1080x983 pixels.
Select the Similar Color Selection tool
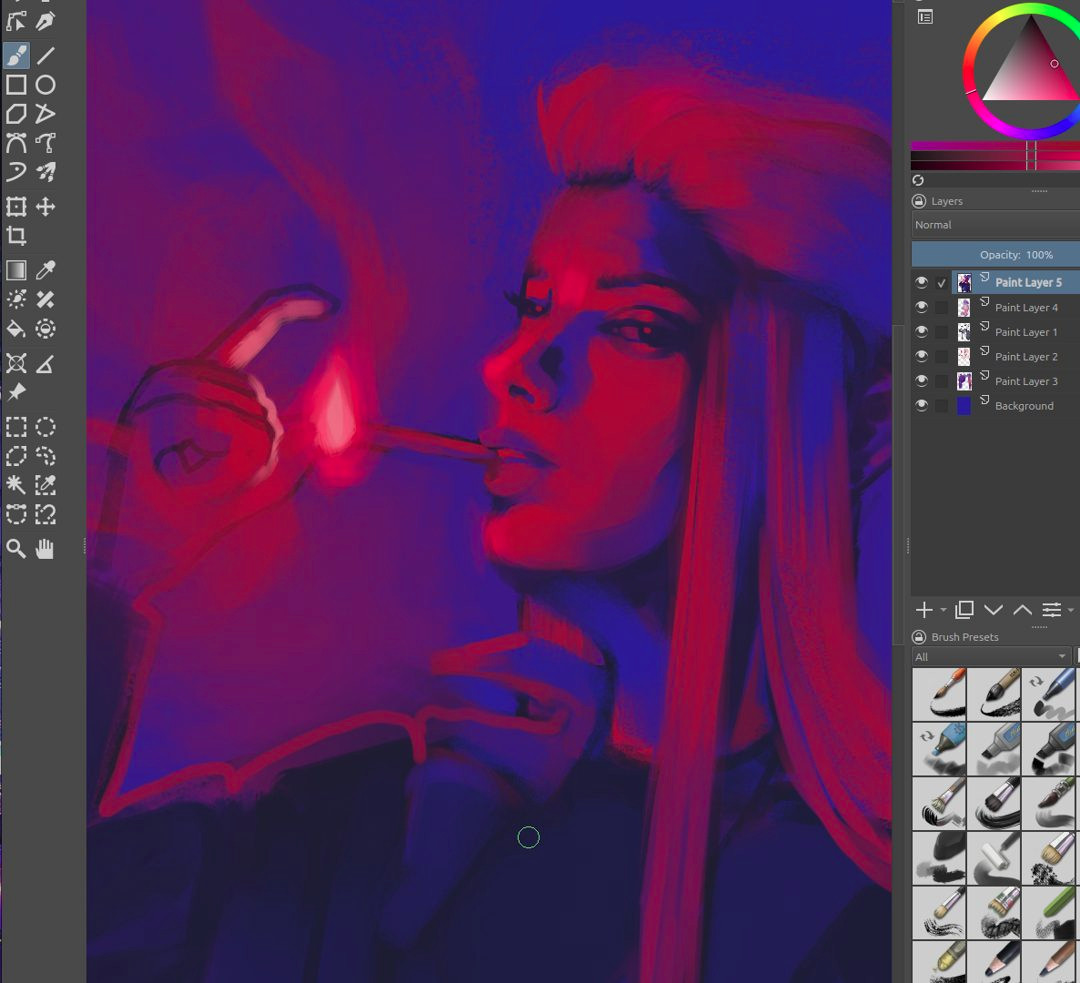pyautogui.click(x=45, y=485)
